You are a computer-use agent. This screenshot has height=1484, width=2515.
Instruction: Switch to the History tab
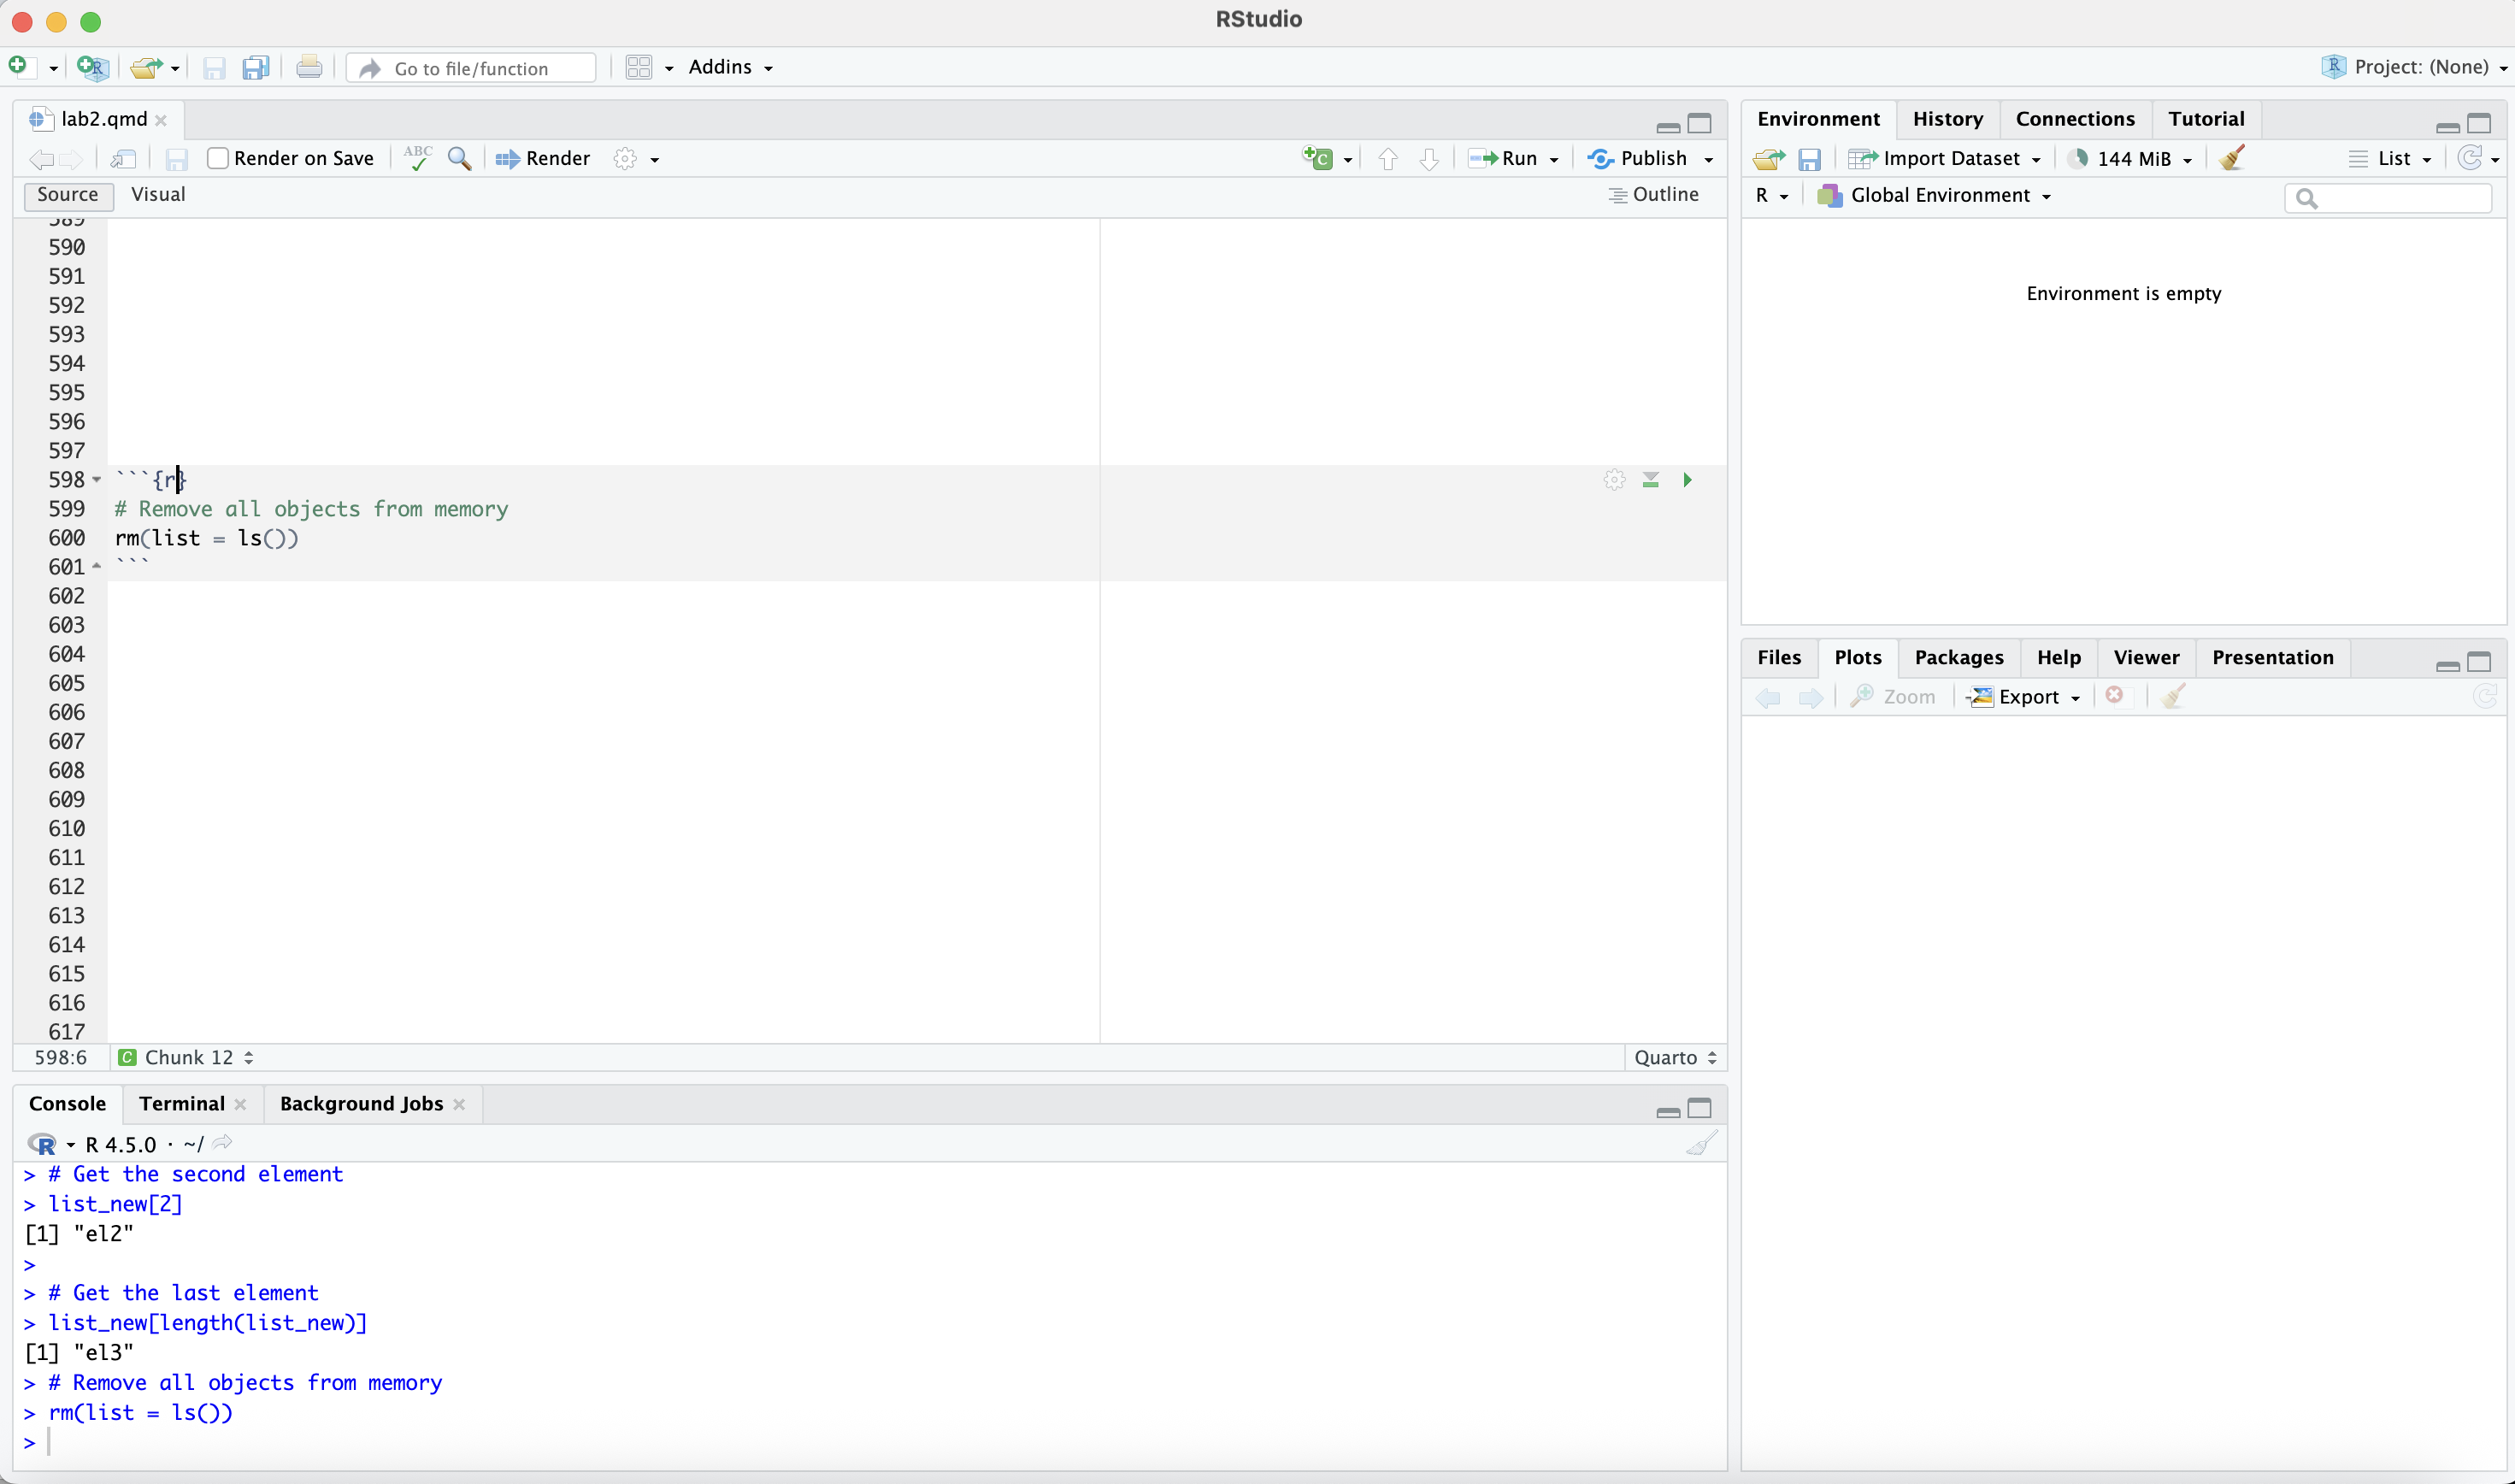click(1946, 119)
